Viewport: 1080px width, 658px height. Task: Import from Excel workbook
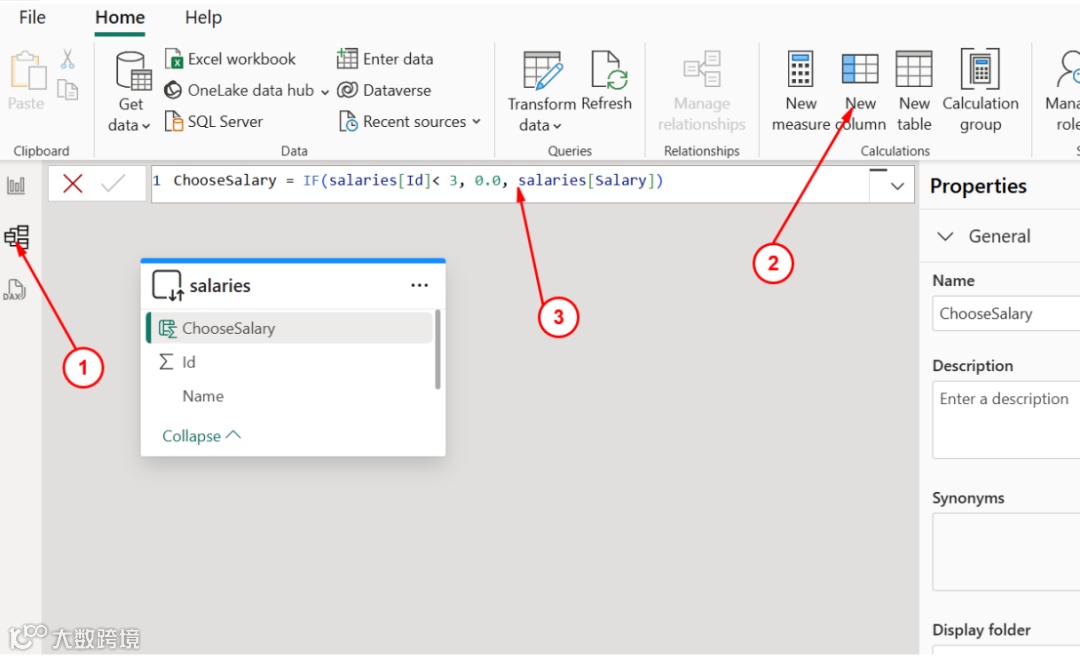click(231, 59)
